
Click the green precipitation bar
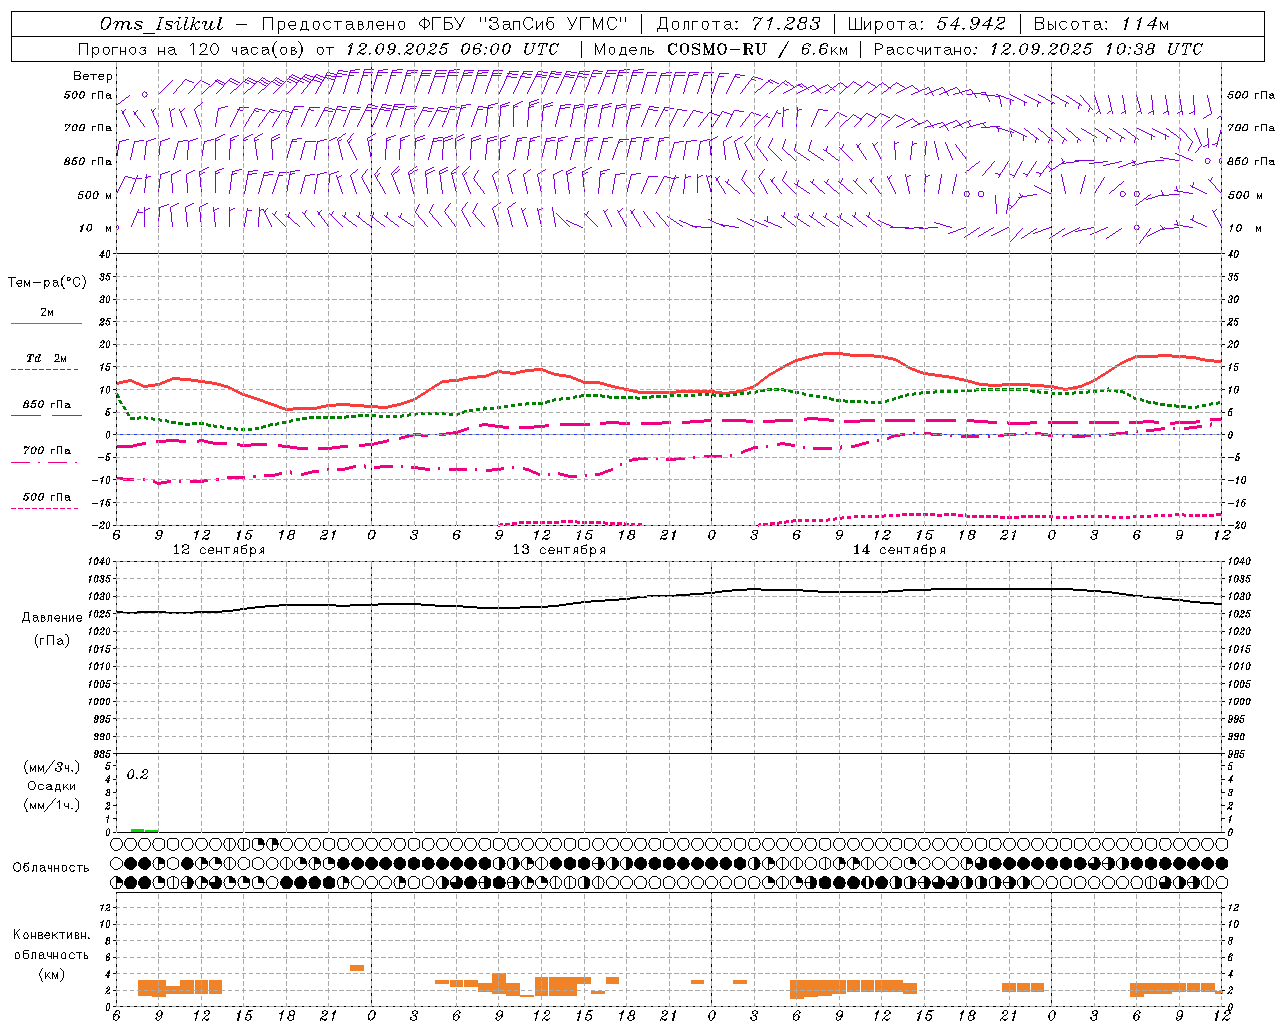coord(144,830)
